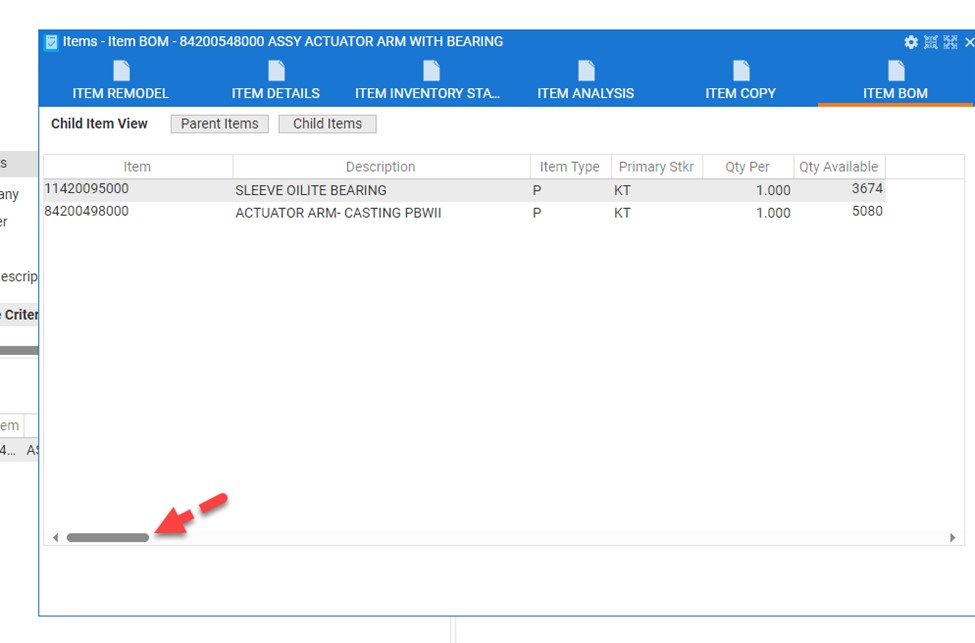Image resolution: width=975 pixels, height=643 pixels.
Task: Click the Item Remodel document icon
Action: pos(121,71)
